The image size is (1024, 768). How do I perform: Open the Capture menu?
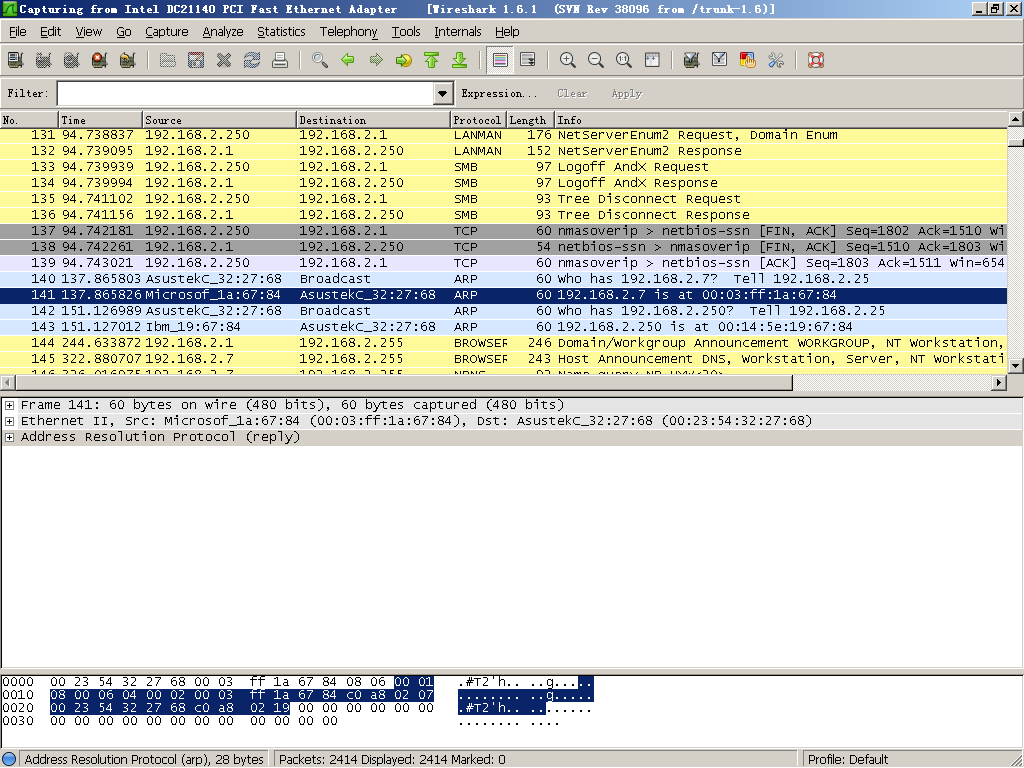coord(167,32)
